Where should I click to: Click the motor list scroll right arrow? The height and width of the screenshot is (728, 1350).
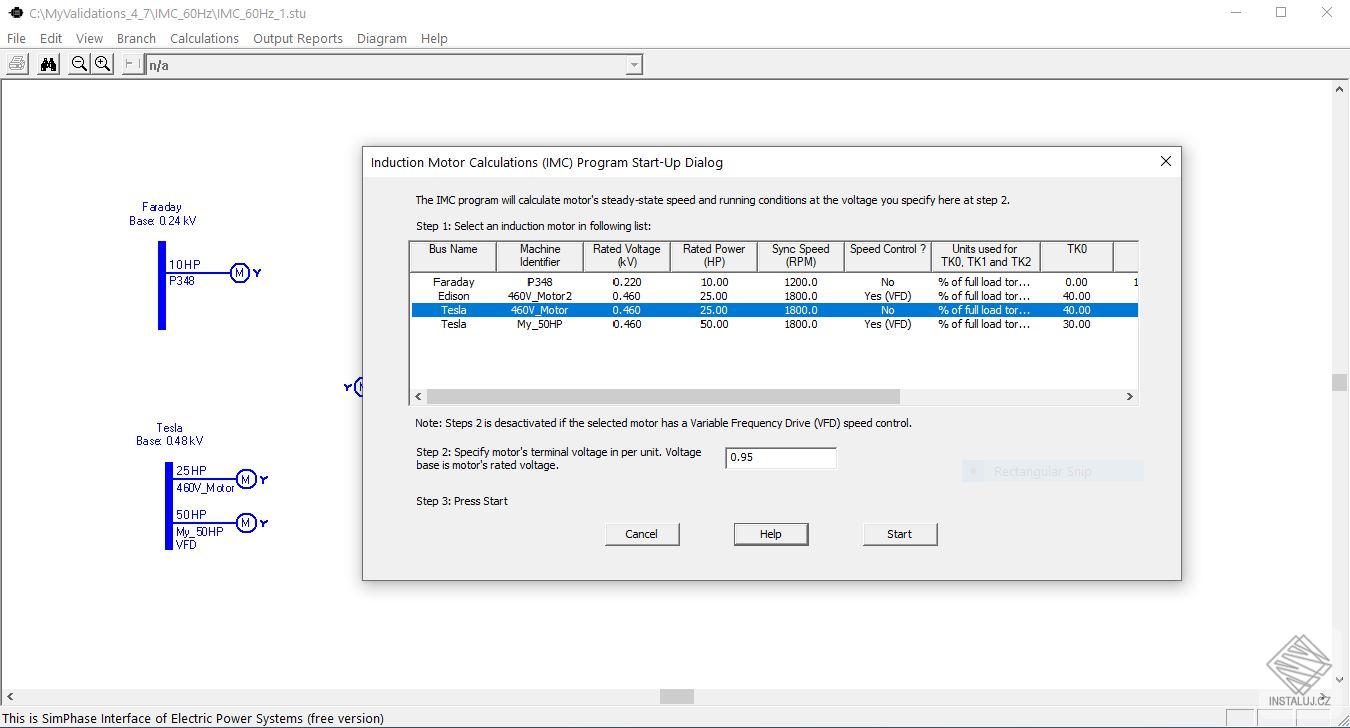coord(1130,396)
